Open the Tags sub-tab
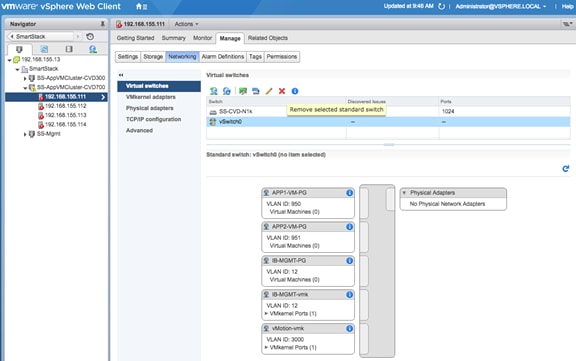 (x=255, y=57)
